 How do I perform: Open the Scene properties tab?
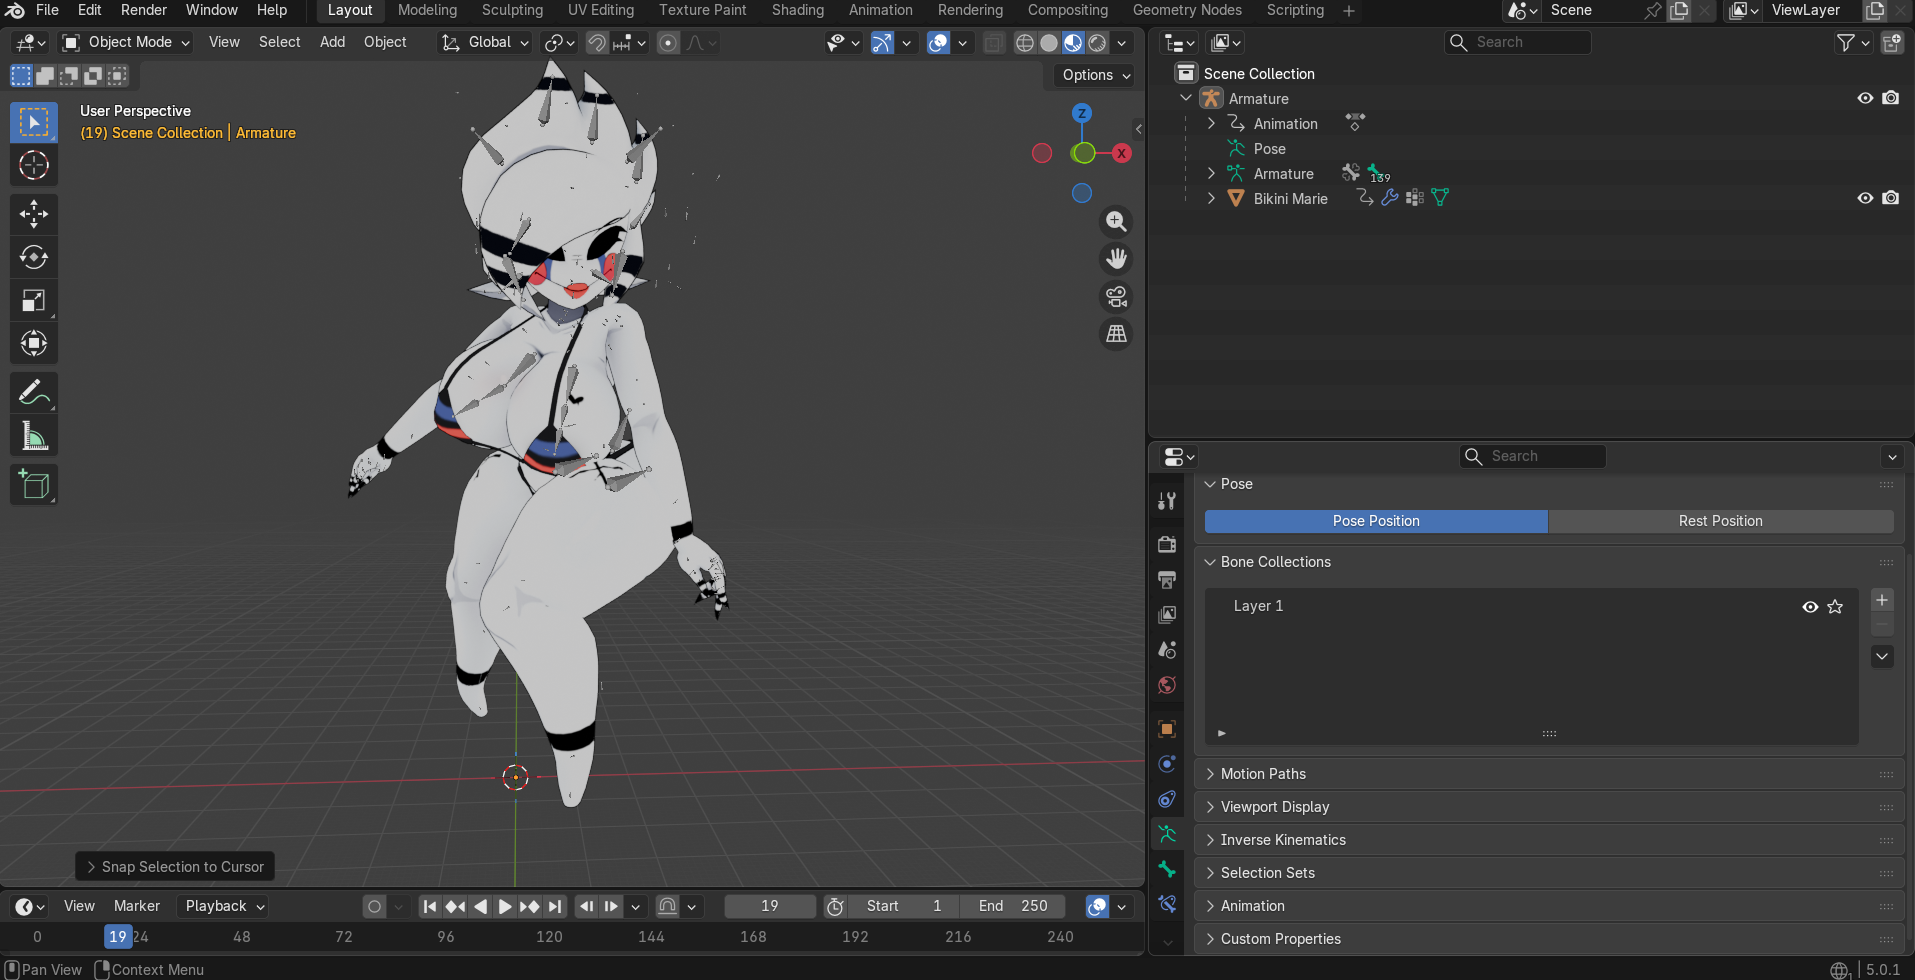pyautogui.click(x=1167, y=649)
